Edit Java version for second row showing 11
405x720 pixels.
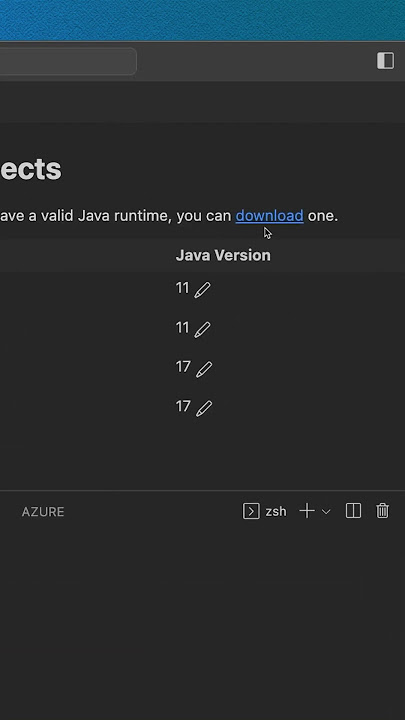(x=202, y=329)
